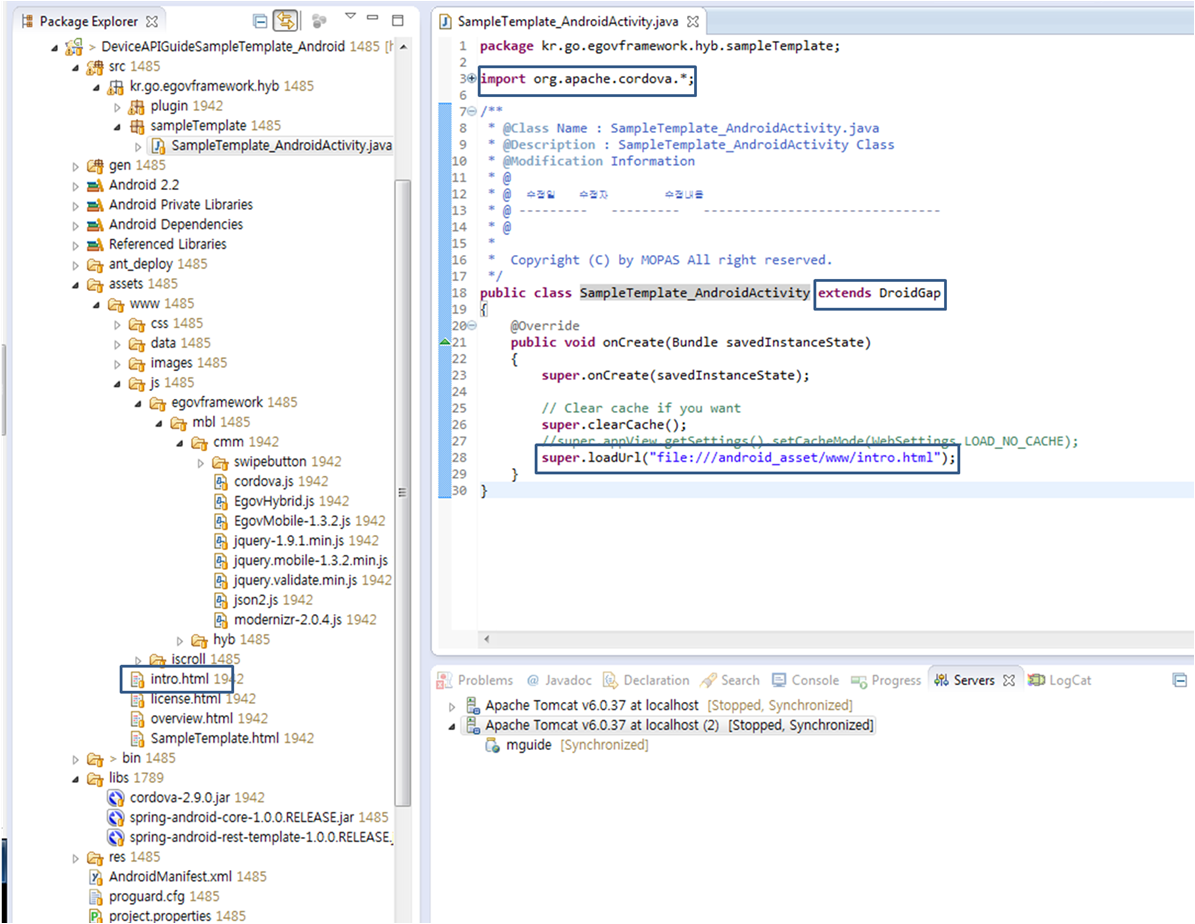Screen dimensions: 1195x924
Task: Expand the plugin package node
Action: click(x=118, y=106)
